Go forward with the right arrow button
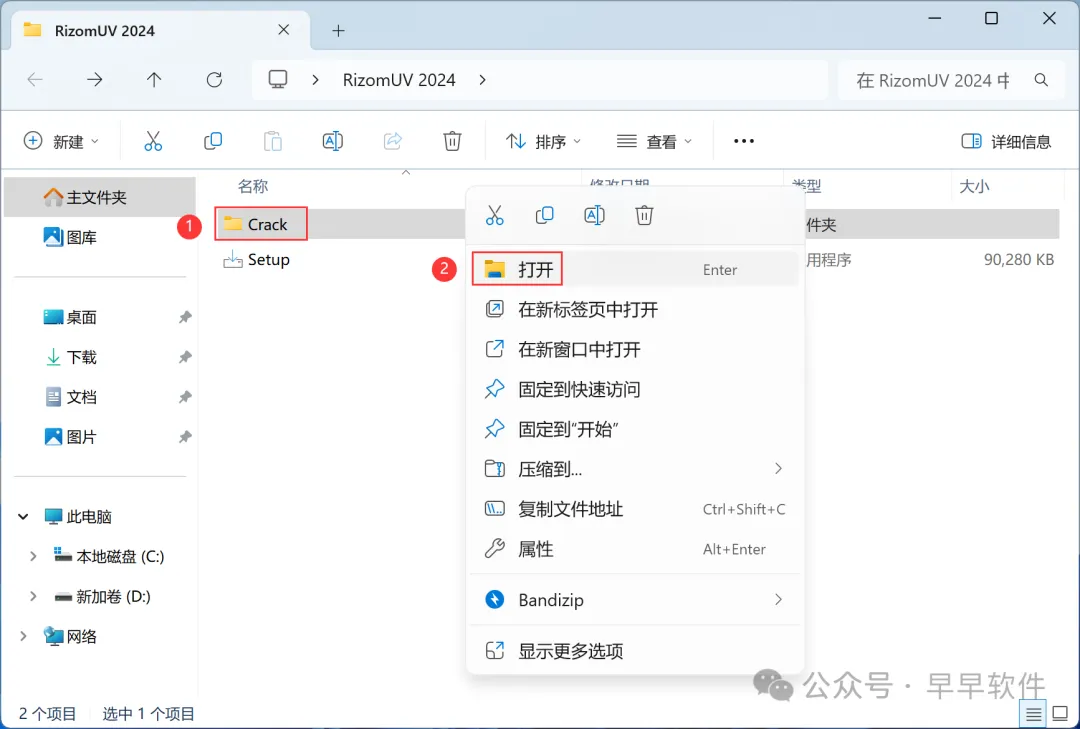 coord(94,80)
